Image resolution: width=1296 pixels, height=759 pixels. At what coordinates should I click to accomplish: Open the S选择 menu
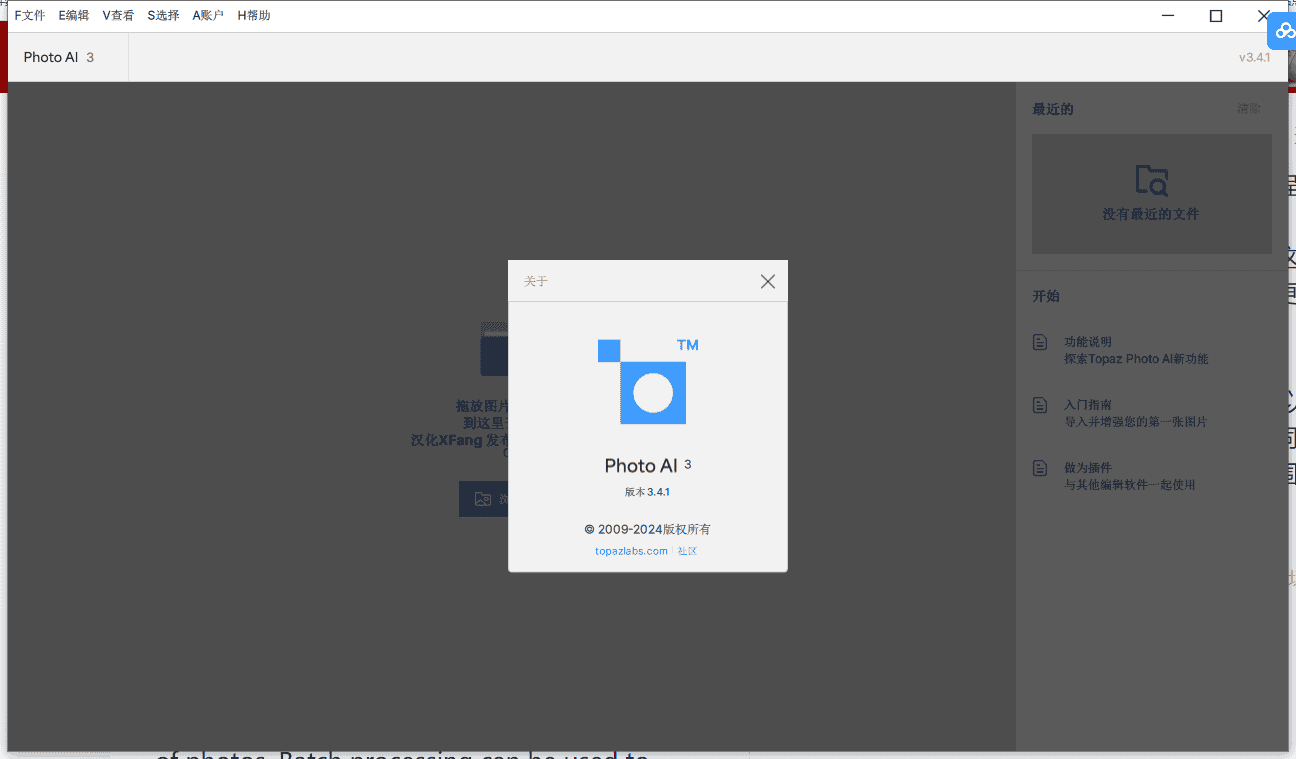(x=163, y=16)
